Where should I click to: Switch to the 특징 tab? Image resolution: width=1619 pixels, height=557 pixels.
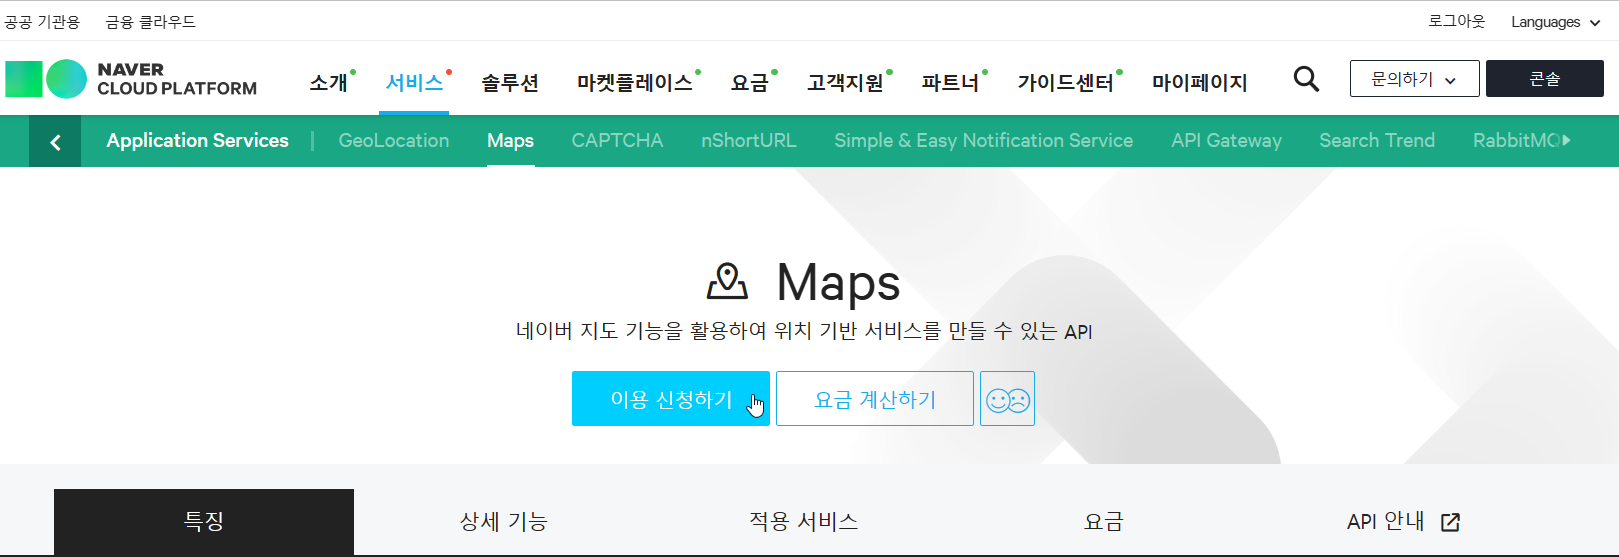204,522
